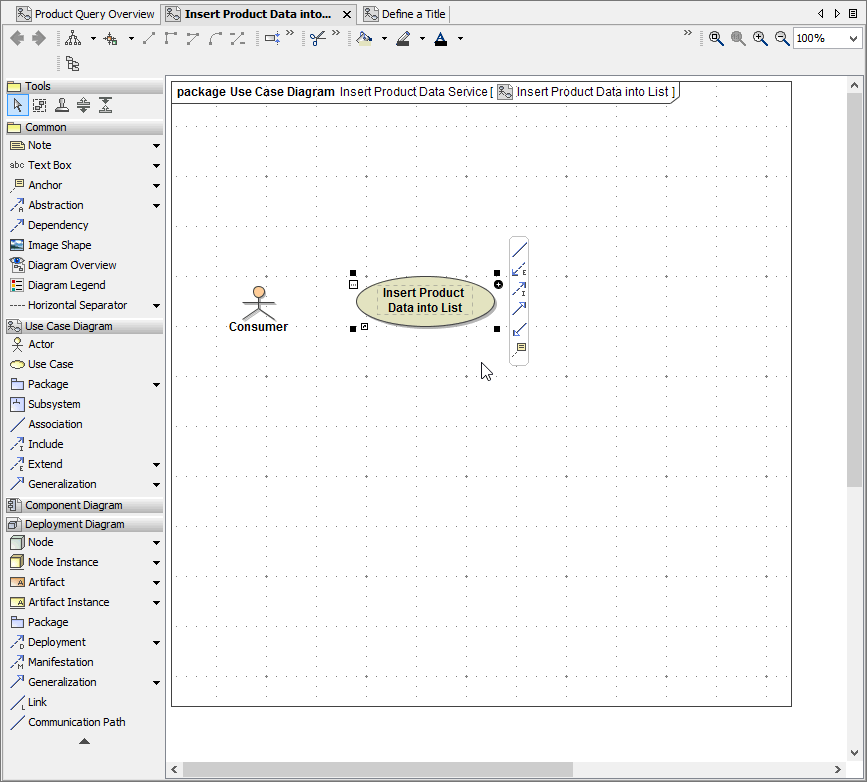Click the Back navigation arrow
The image size is (867, 782).
click(x=17, y=38)
